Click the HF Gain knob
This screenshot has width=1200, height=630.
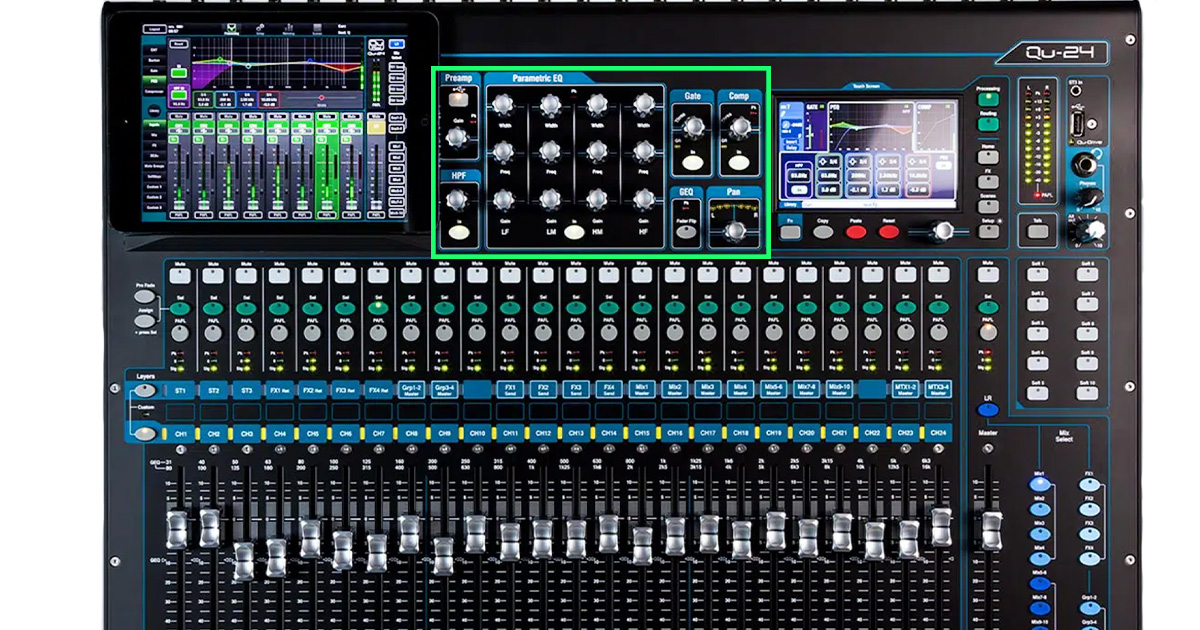pos(644,199)
